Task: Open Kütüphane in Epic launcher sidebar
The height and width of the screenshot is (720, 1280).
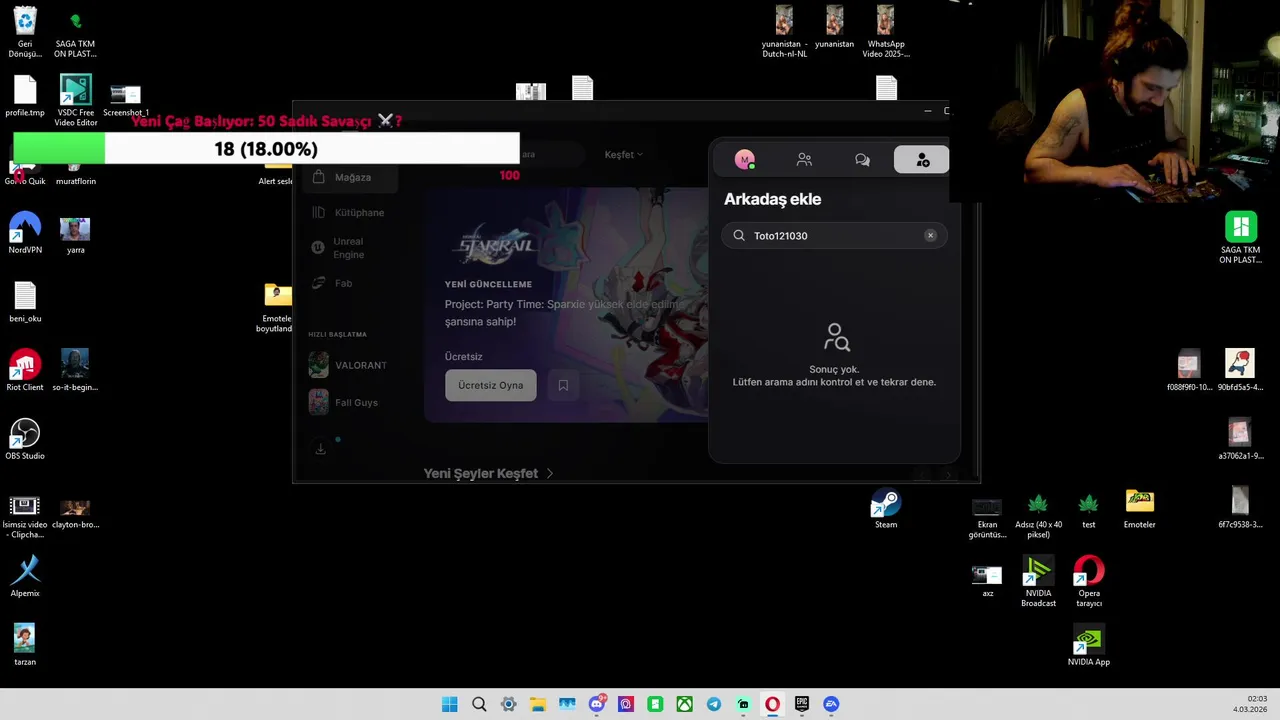Action: coord(347,212)
